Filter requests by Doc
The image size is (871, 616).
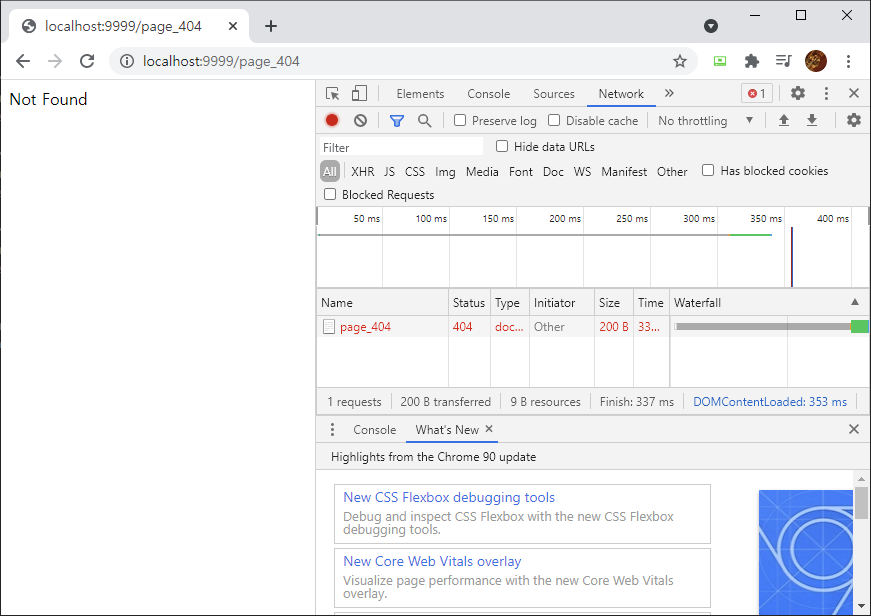tap(553, 172)
